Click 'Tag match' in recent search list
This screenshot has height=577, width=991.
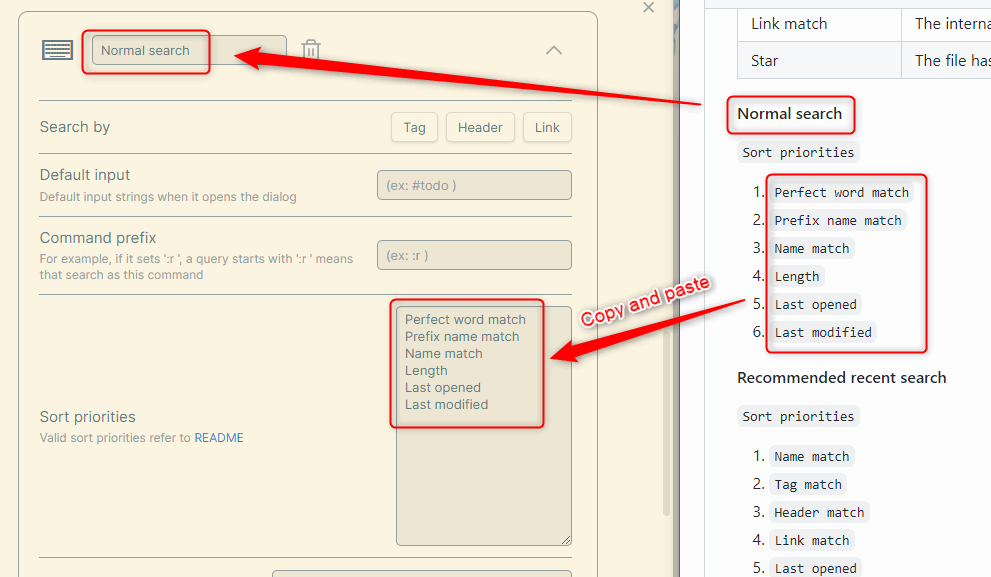tap(808, 485)
